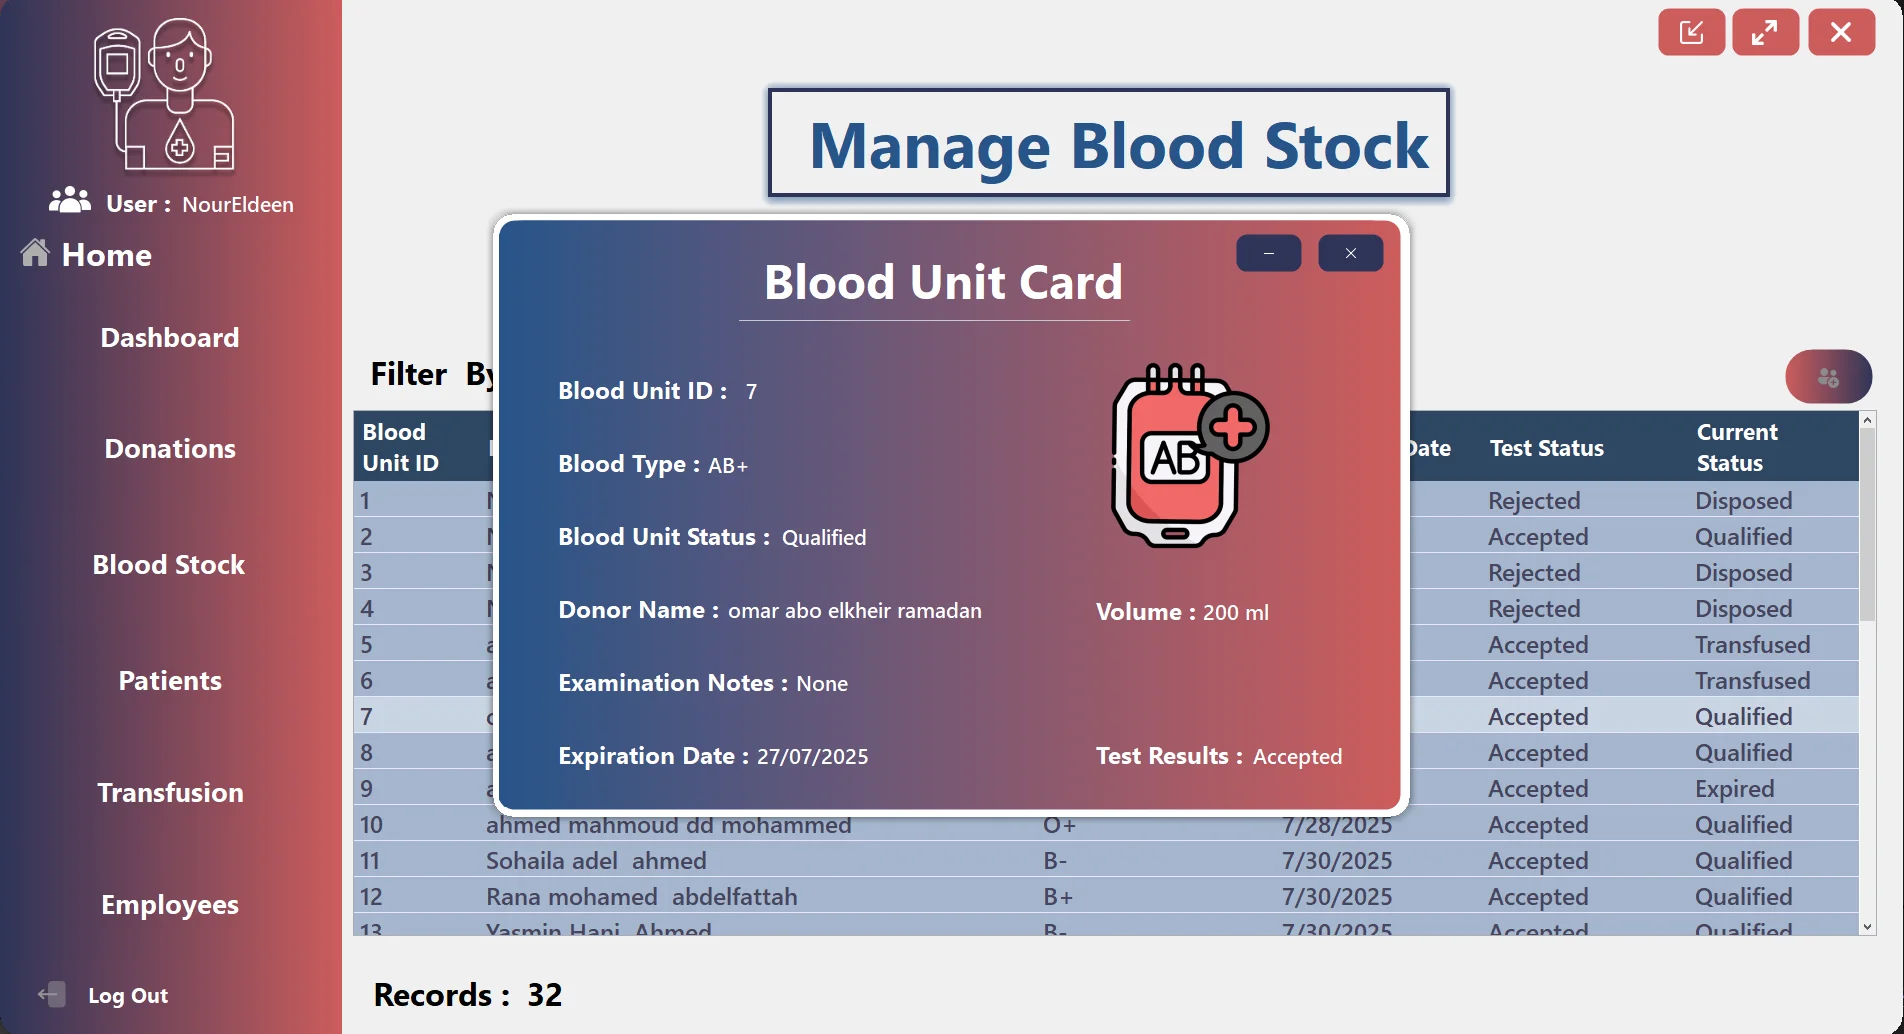Click the Home house icon

coord(35,253)
